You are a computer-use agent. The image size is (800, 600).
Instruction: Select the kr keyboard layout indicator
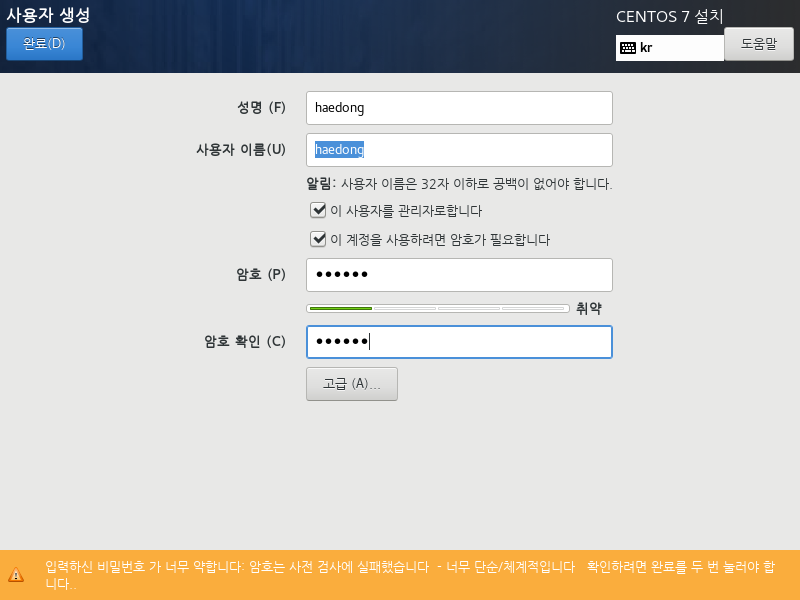click(x=670, y=48)
